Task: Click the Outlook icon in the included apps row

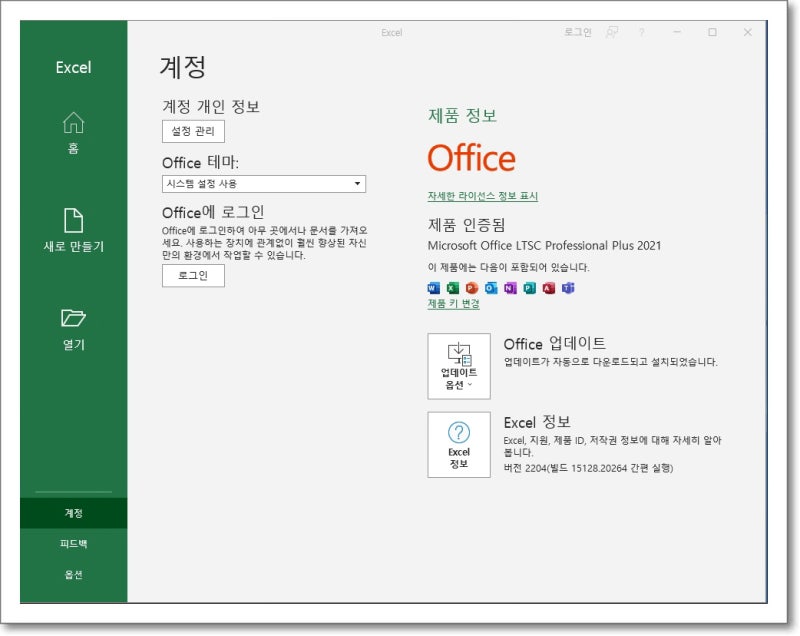Action: (492, 288)
